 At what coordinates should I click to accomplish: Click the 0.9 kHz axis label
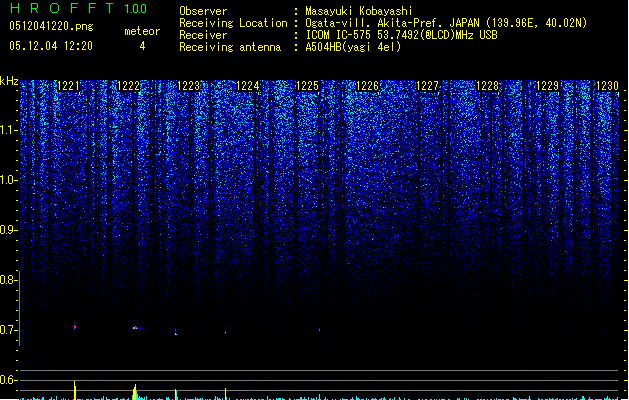pyautogui.click(x=7, y=230)
